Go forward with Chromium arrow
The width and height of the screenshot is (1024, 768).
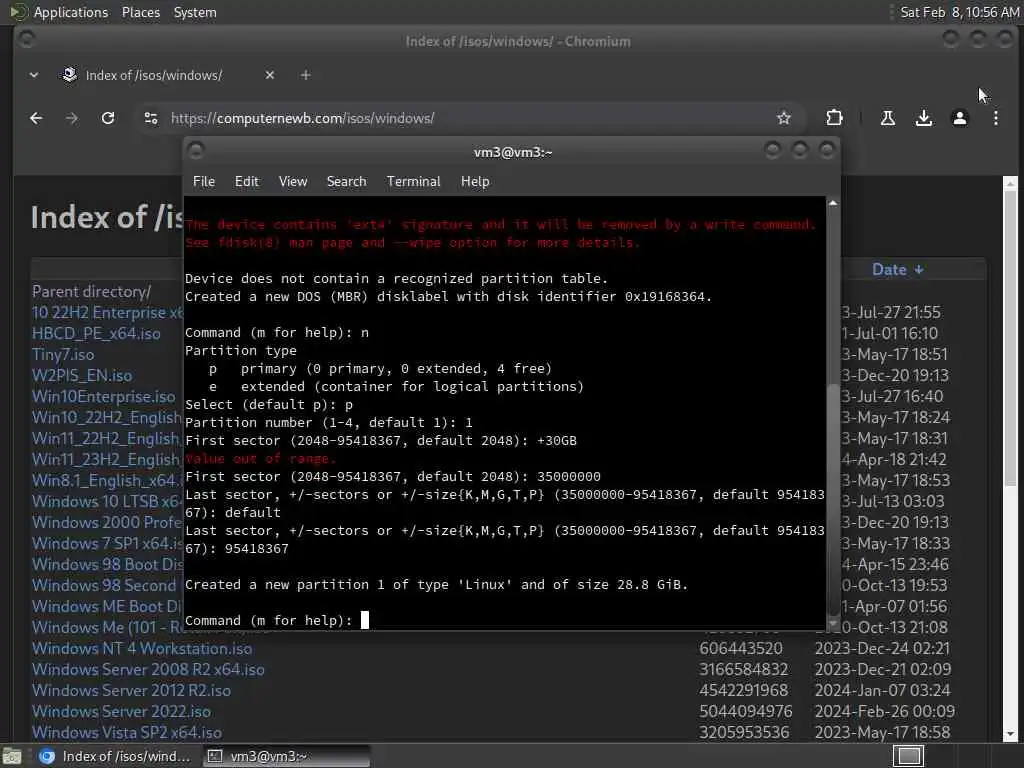[72, 118]
